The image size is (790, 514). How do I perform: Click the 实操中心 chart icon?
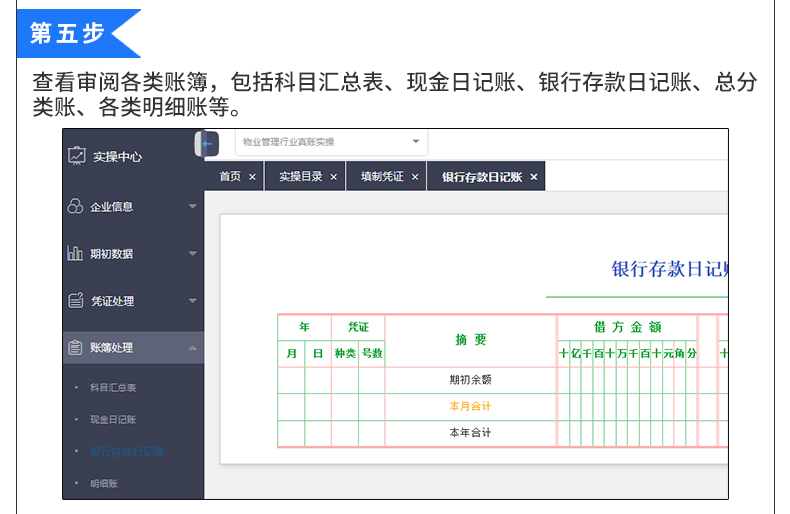pos(77,156)
